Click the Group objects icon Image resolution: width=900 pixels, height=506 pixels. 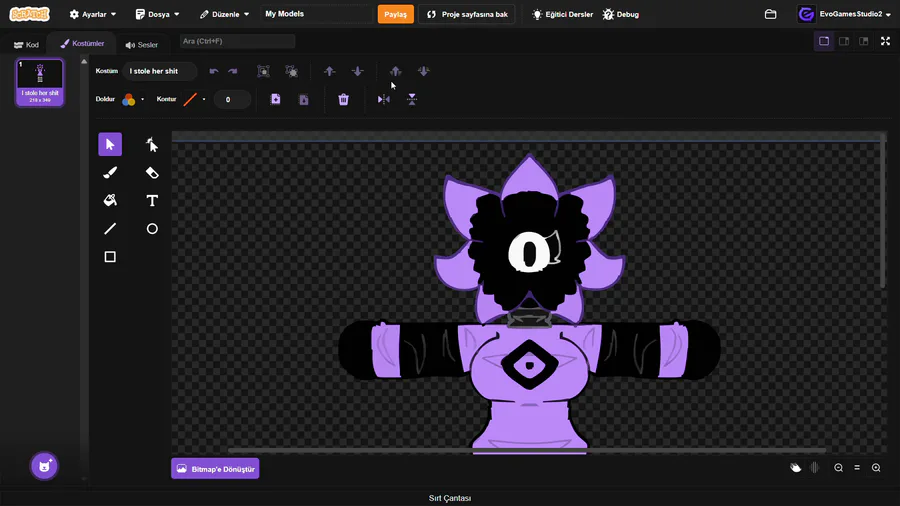(263, 71)
